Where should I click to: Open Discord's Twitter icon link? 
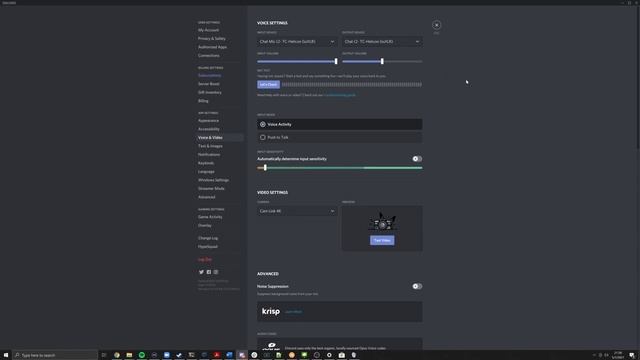[x=201, y=272]
